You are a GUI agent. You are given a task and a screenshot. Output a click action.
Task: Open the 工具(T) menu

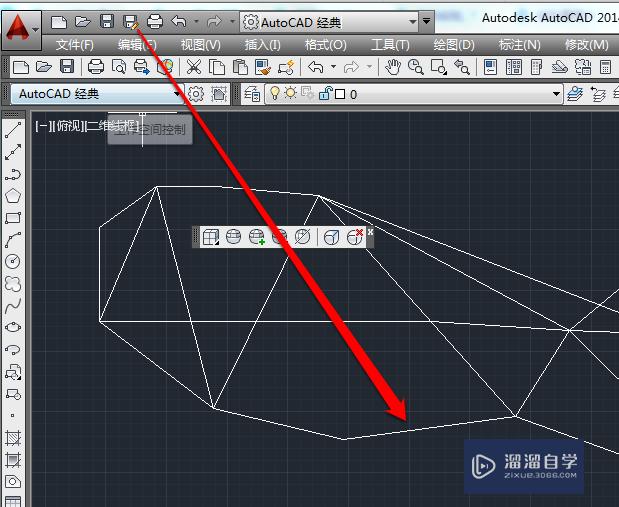tap(390, 45)
